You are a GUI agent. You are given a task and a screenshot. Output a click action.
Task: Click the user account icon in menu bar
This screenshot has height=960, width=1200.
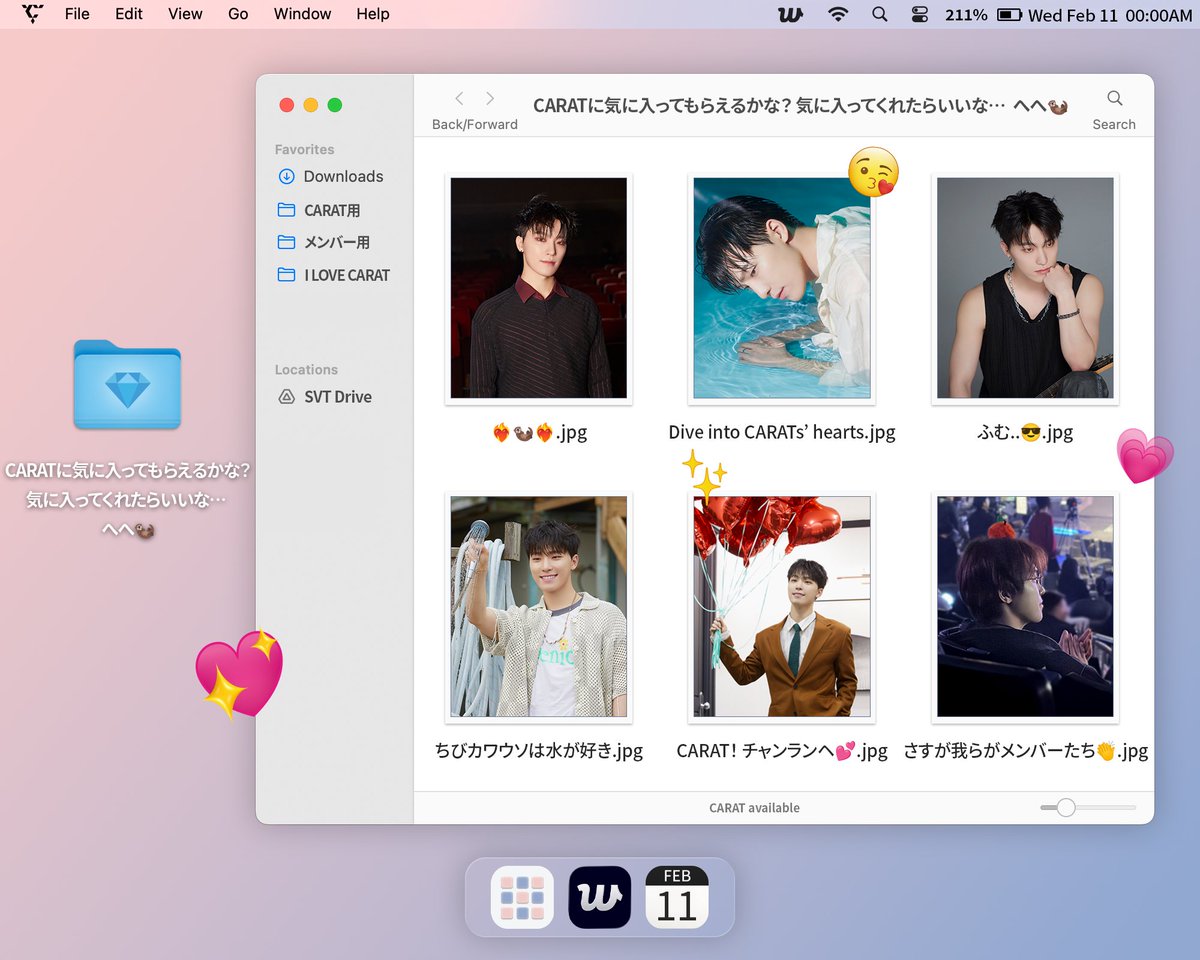919,14
